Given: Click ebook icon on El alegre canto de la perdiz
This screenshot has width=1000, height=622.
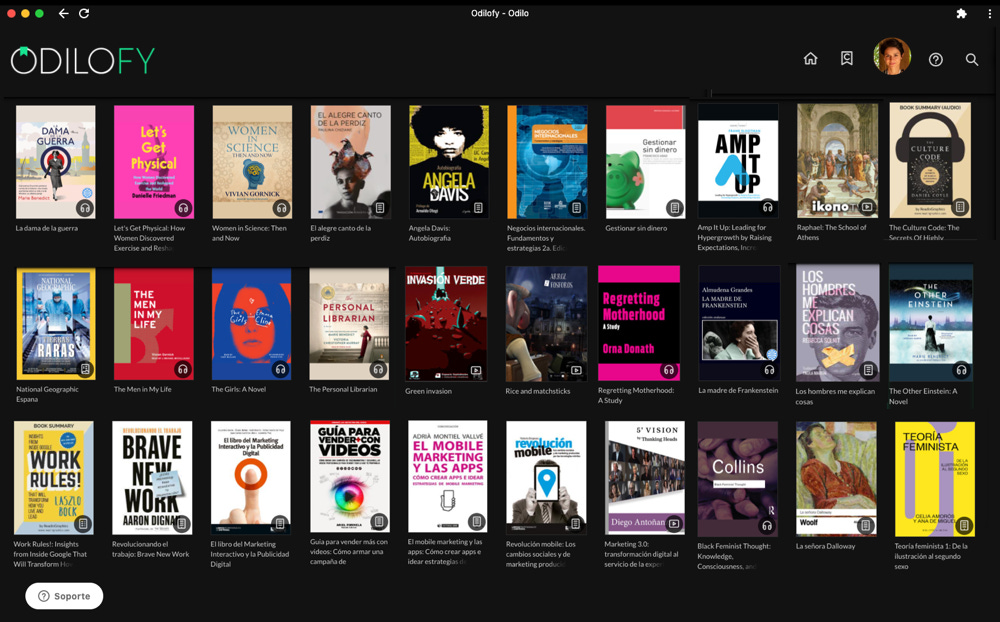Looking at the screenshot, I should point(380,208).
